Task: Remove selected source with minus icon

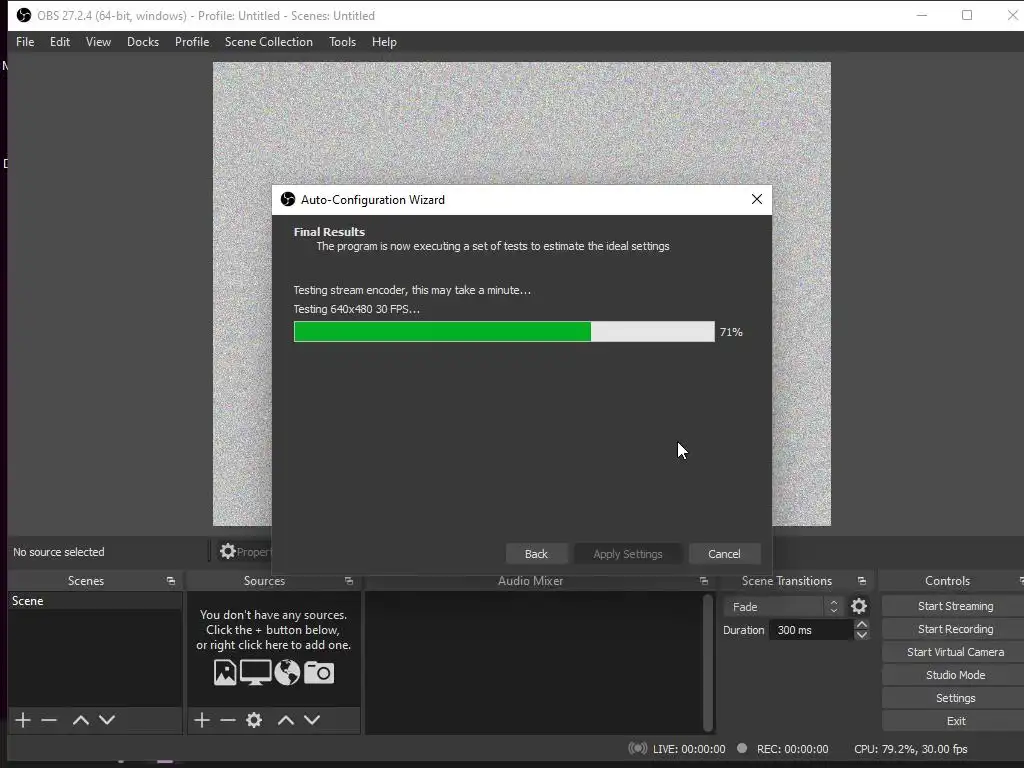Action: click(227, 720)
